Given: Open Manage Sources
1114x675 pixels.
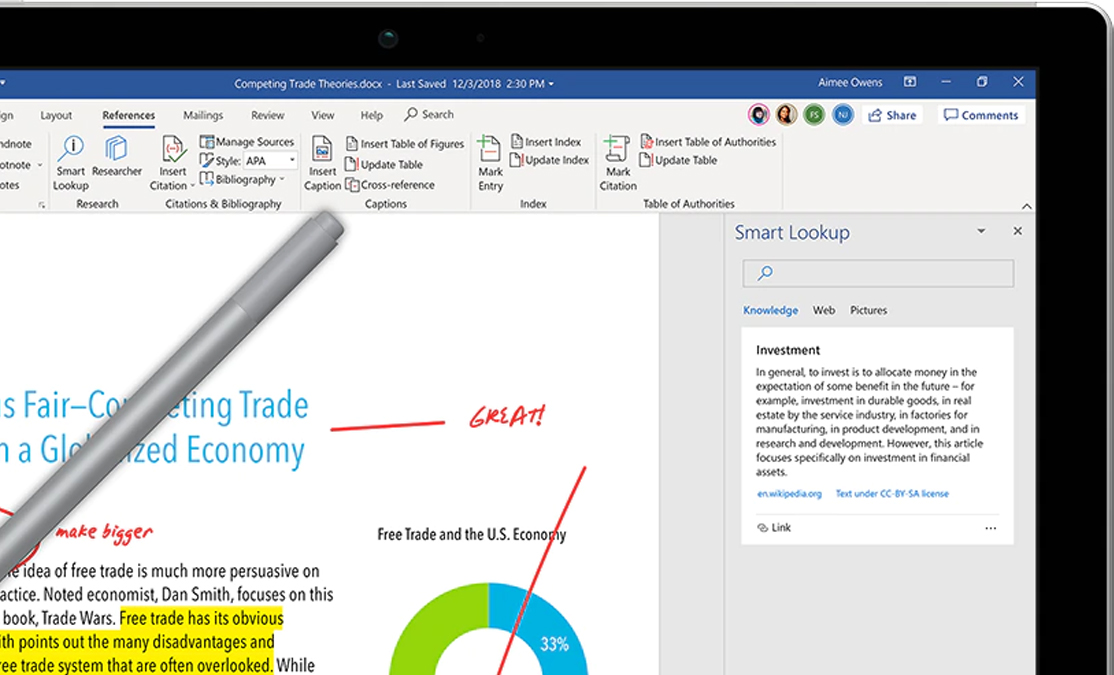Looking at the screenshot, I should click(247, 141).
